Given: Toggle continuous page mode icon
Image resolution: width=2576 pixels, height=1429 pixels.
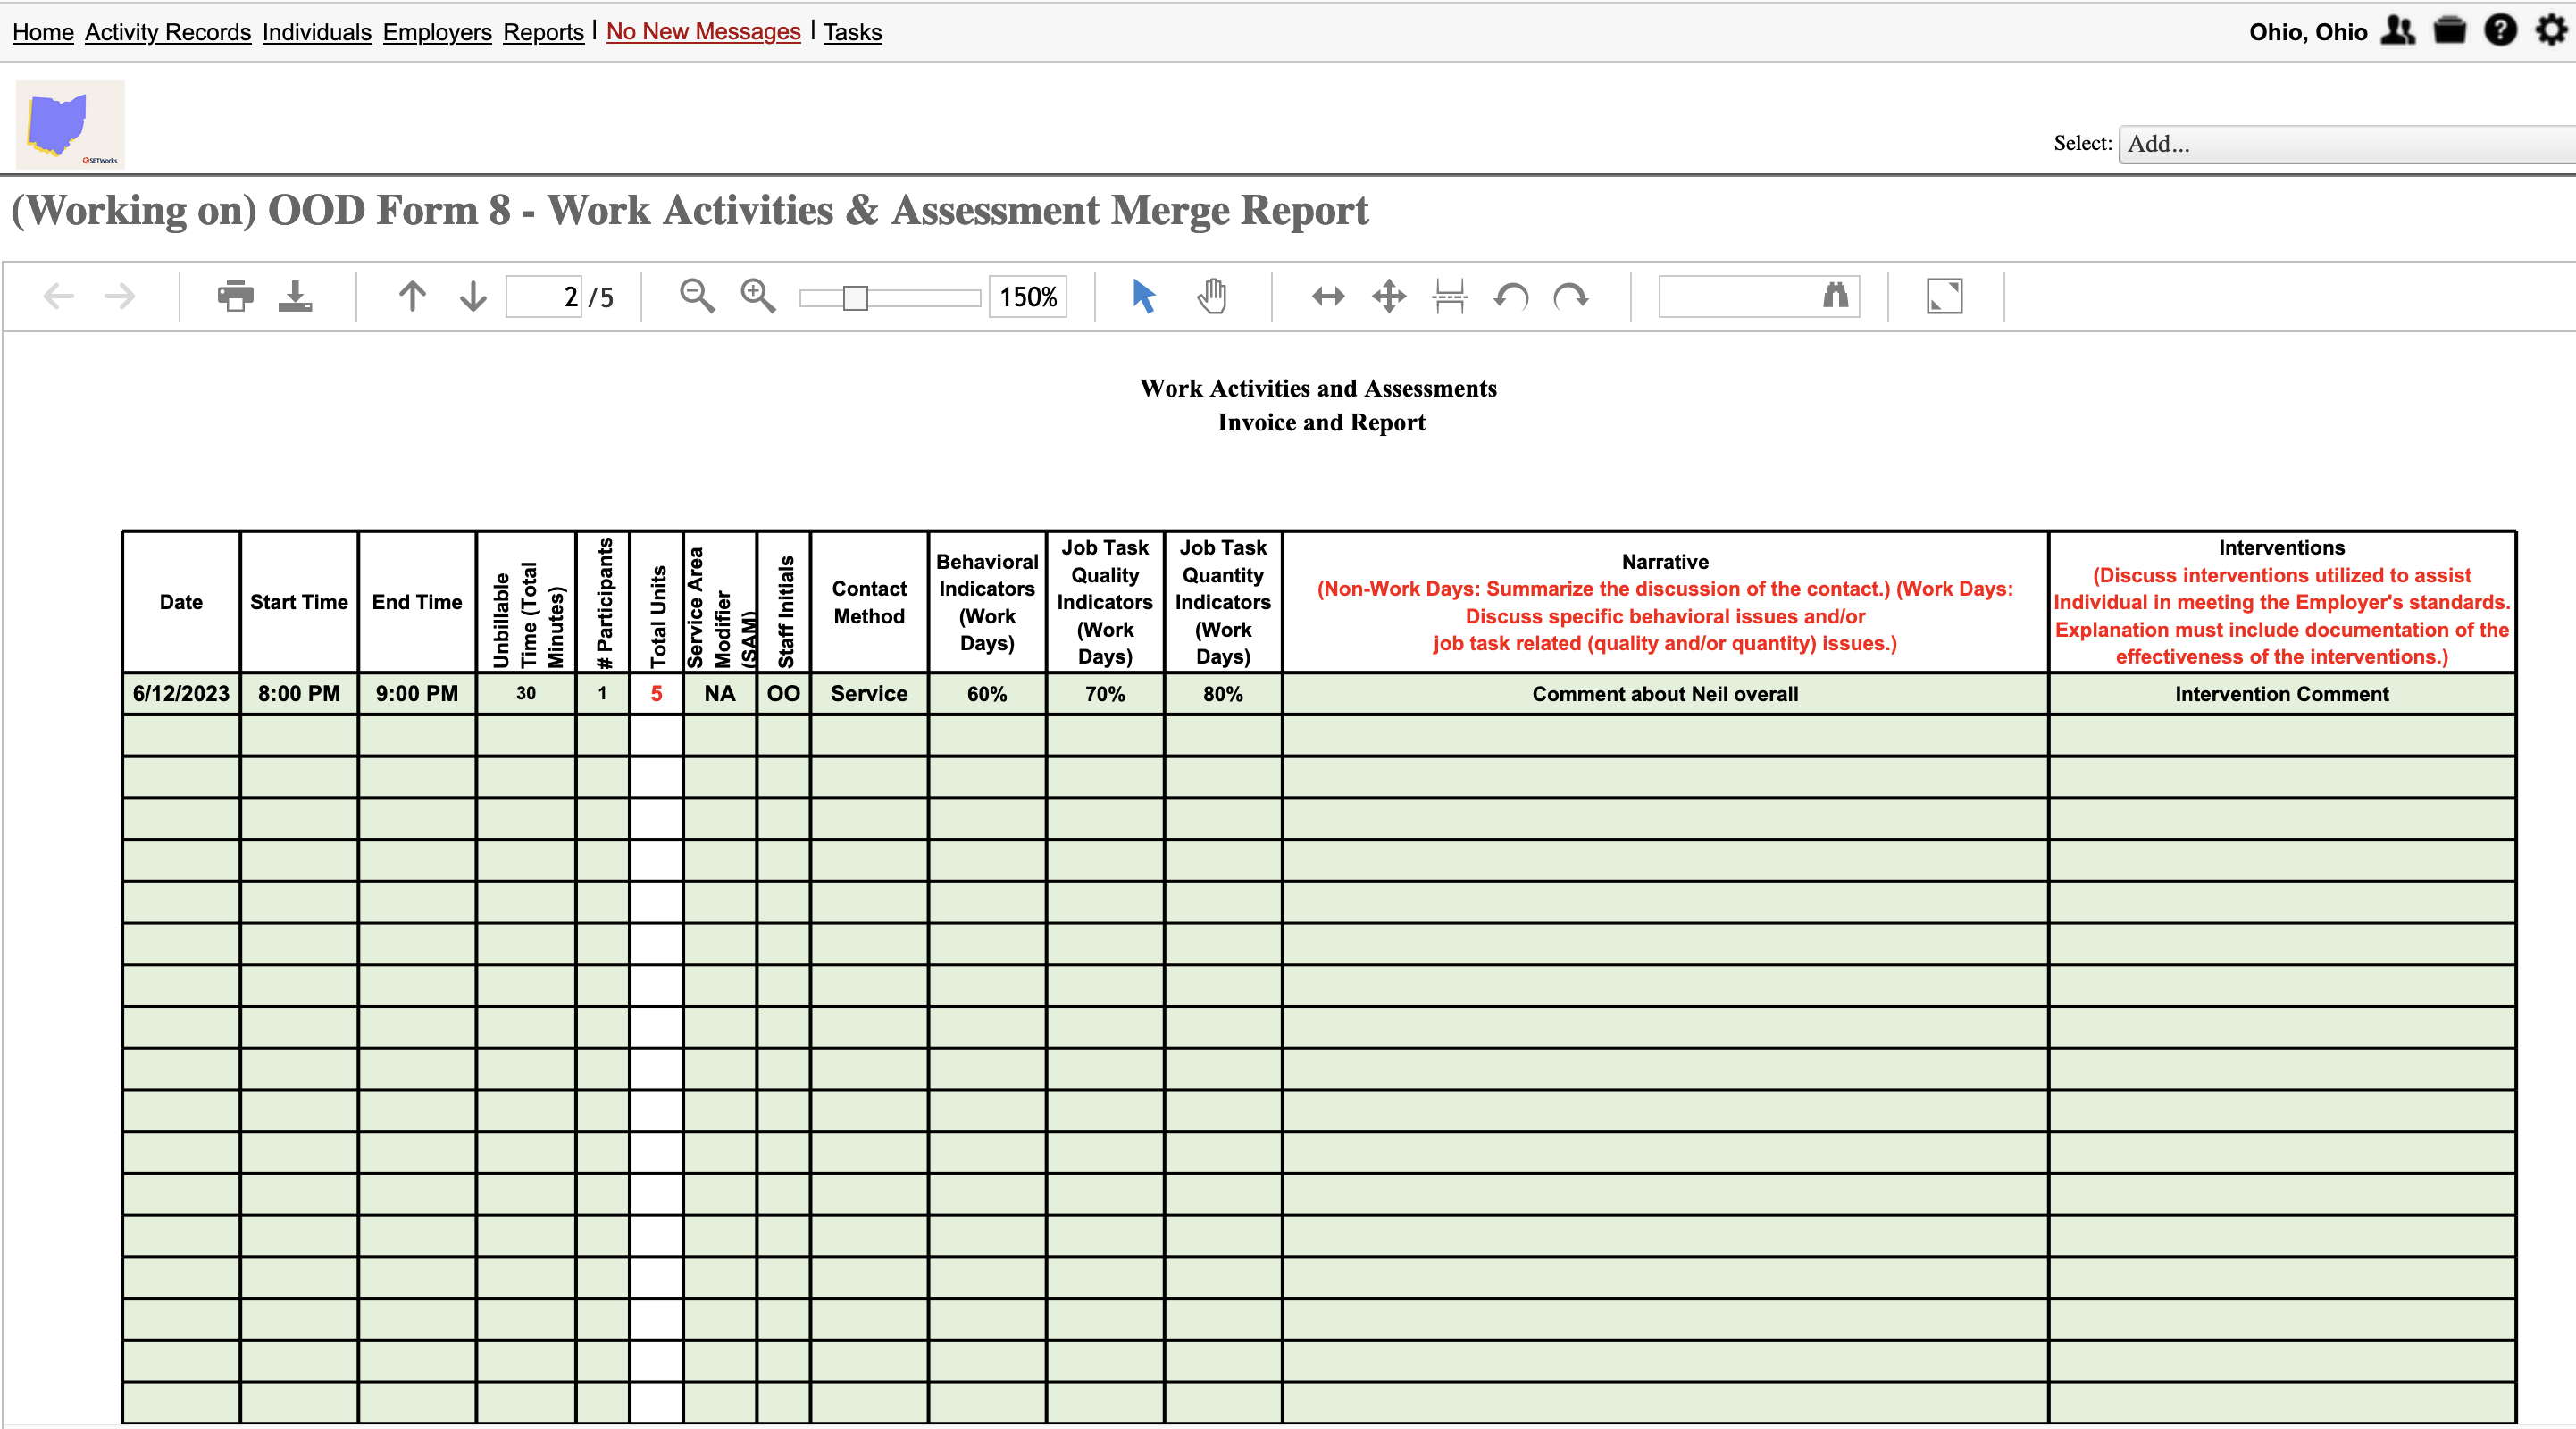Looking at the screenshot, I should (1449, 296).
